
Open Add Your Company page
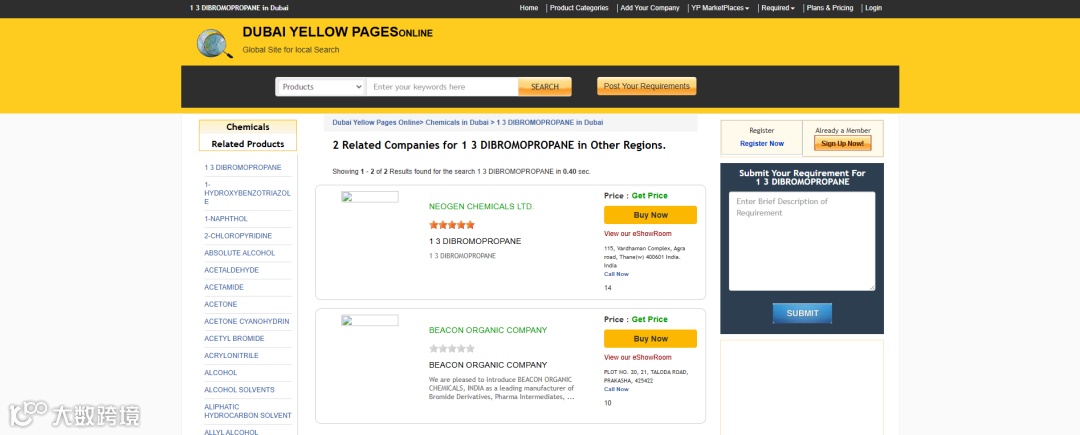[x=650, y=8]
